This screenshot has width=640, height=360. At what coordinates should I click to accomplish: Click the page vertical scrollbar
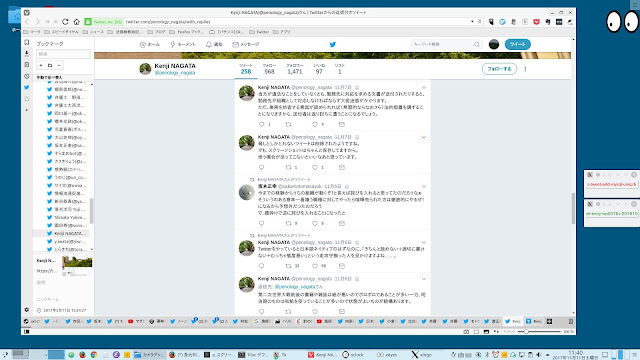(573, 208)
